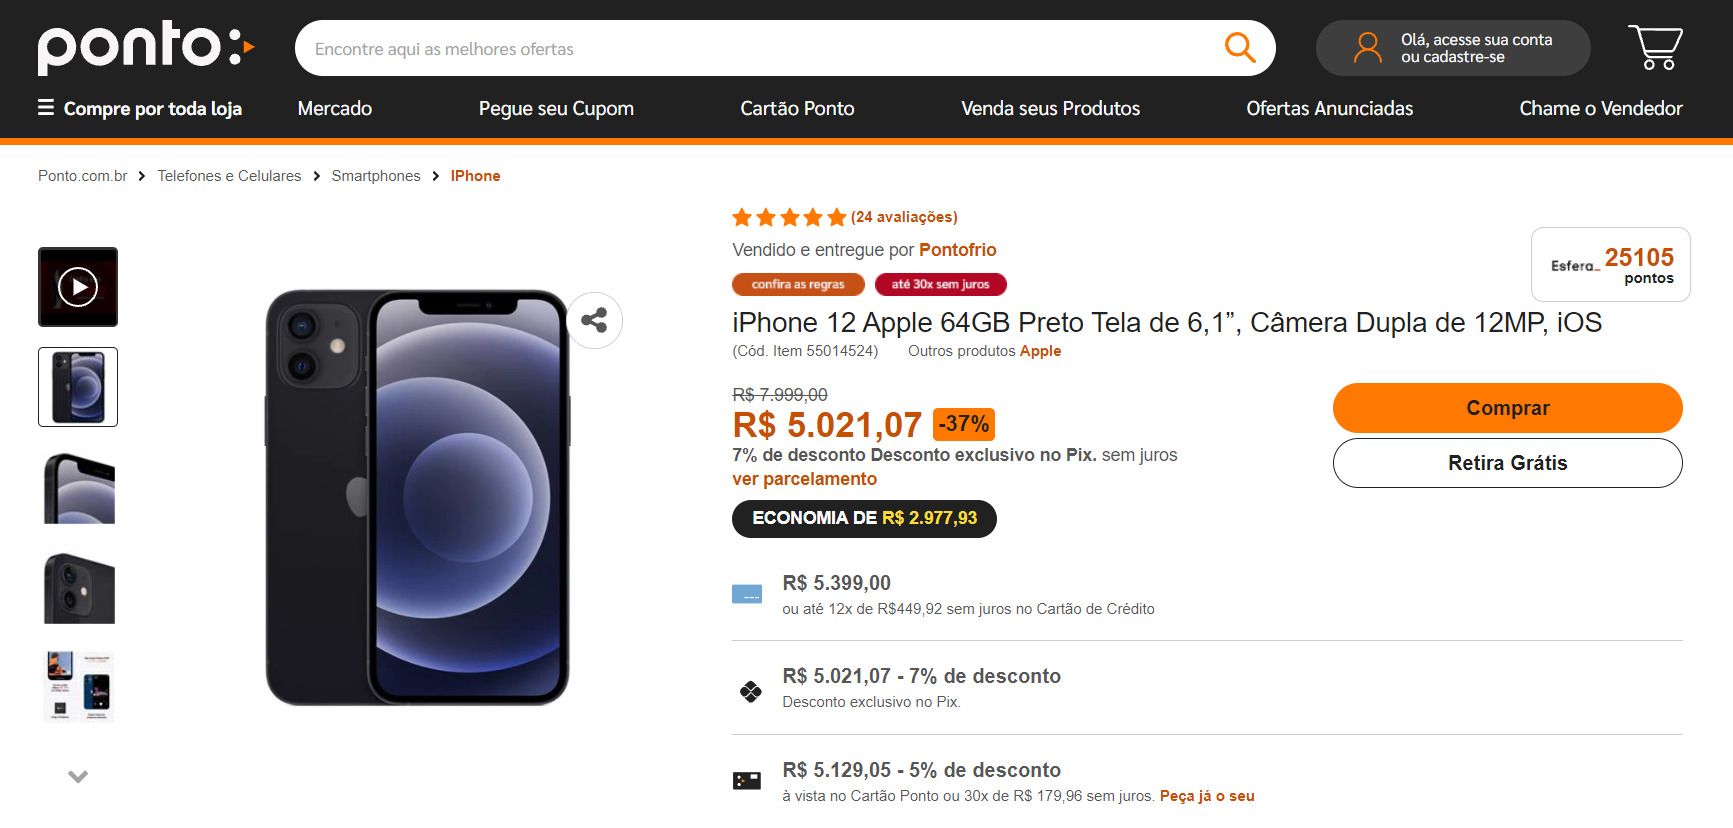Click the credit card payment icon
1733x828 pixels.
(x=747, y=595)
